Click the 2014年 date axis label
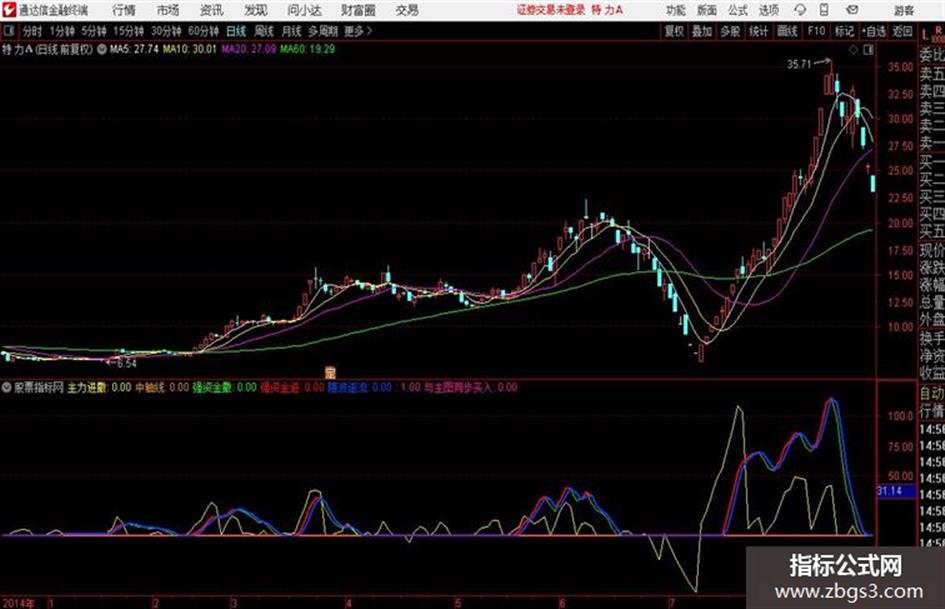 pyautogui.click(x=18, y=603)
